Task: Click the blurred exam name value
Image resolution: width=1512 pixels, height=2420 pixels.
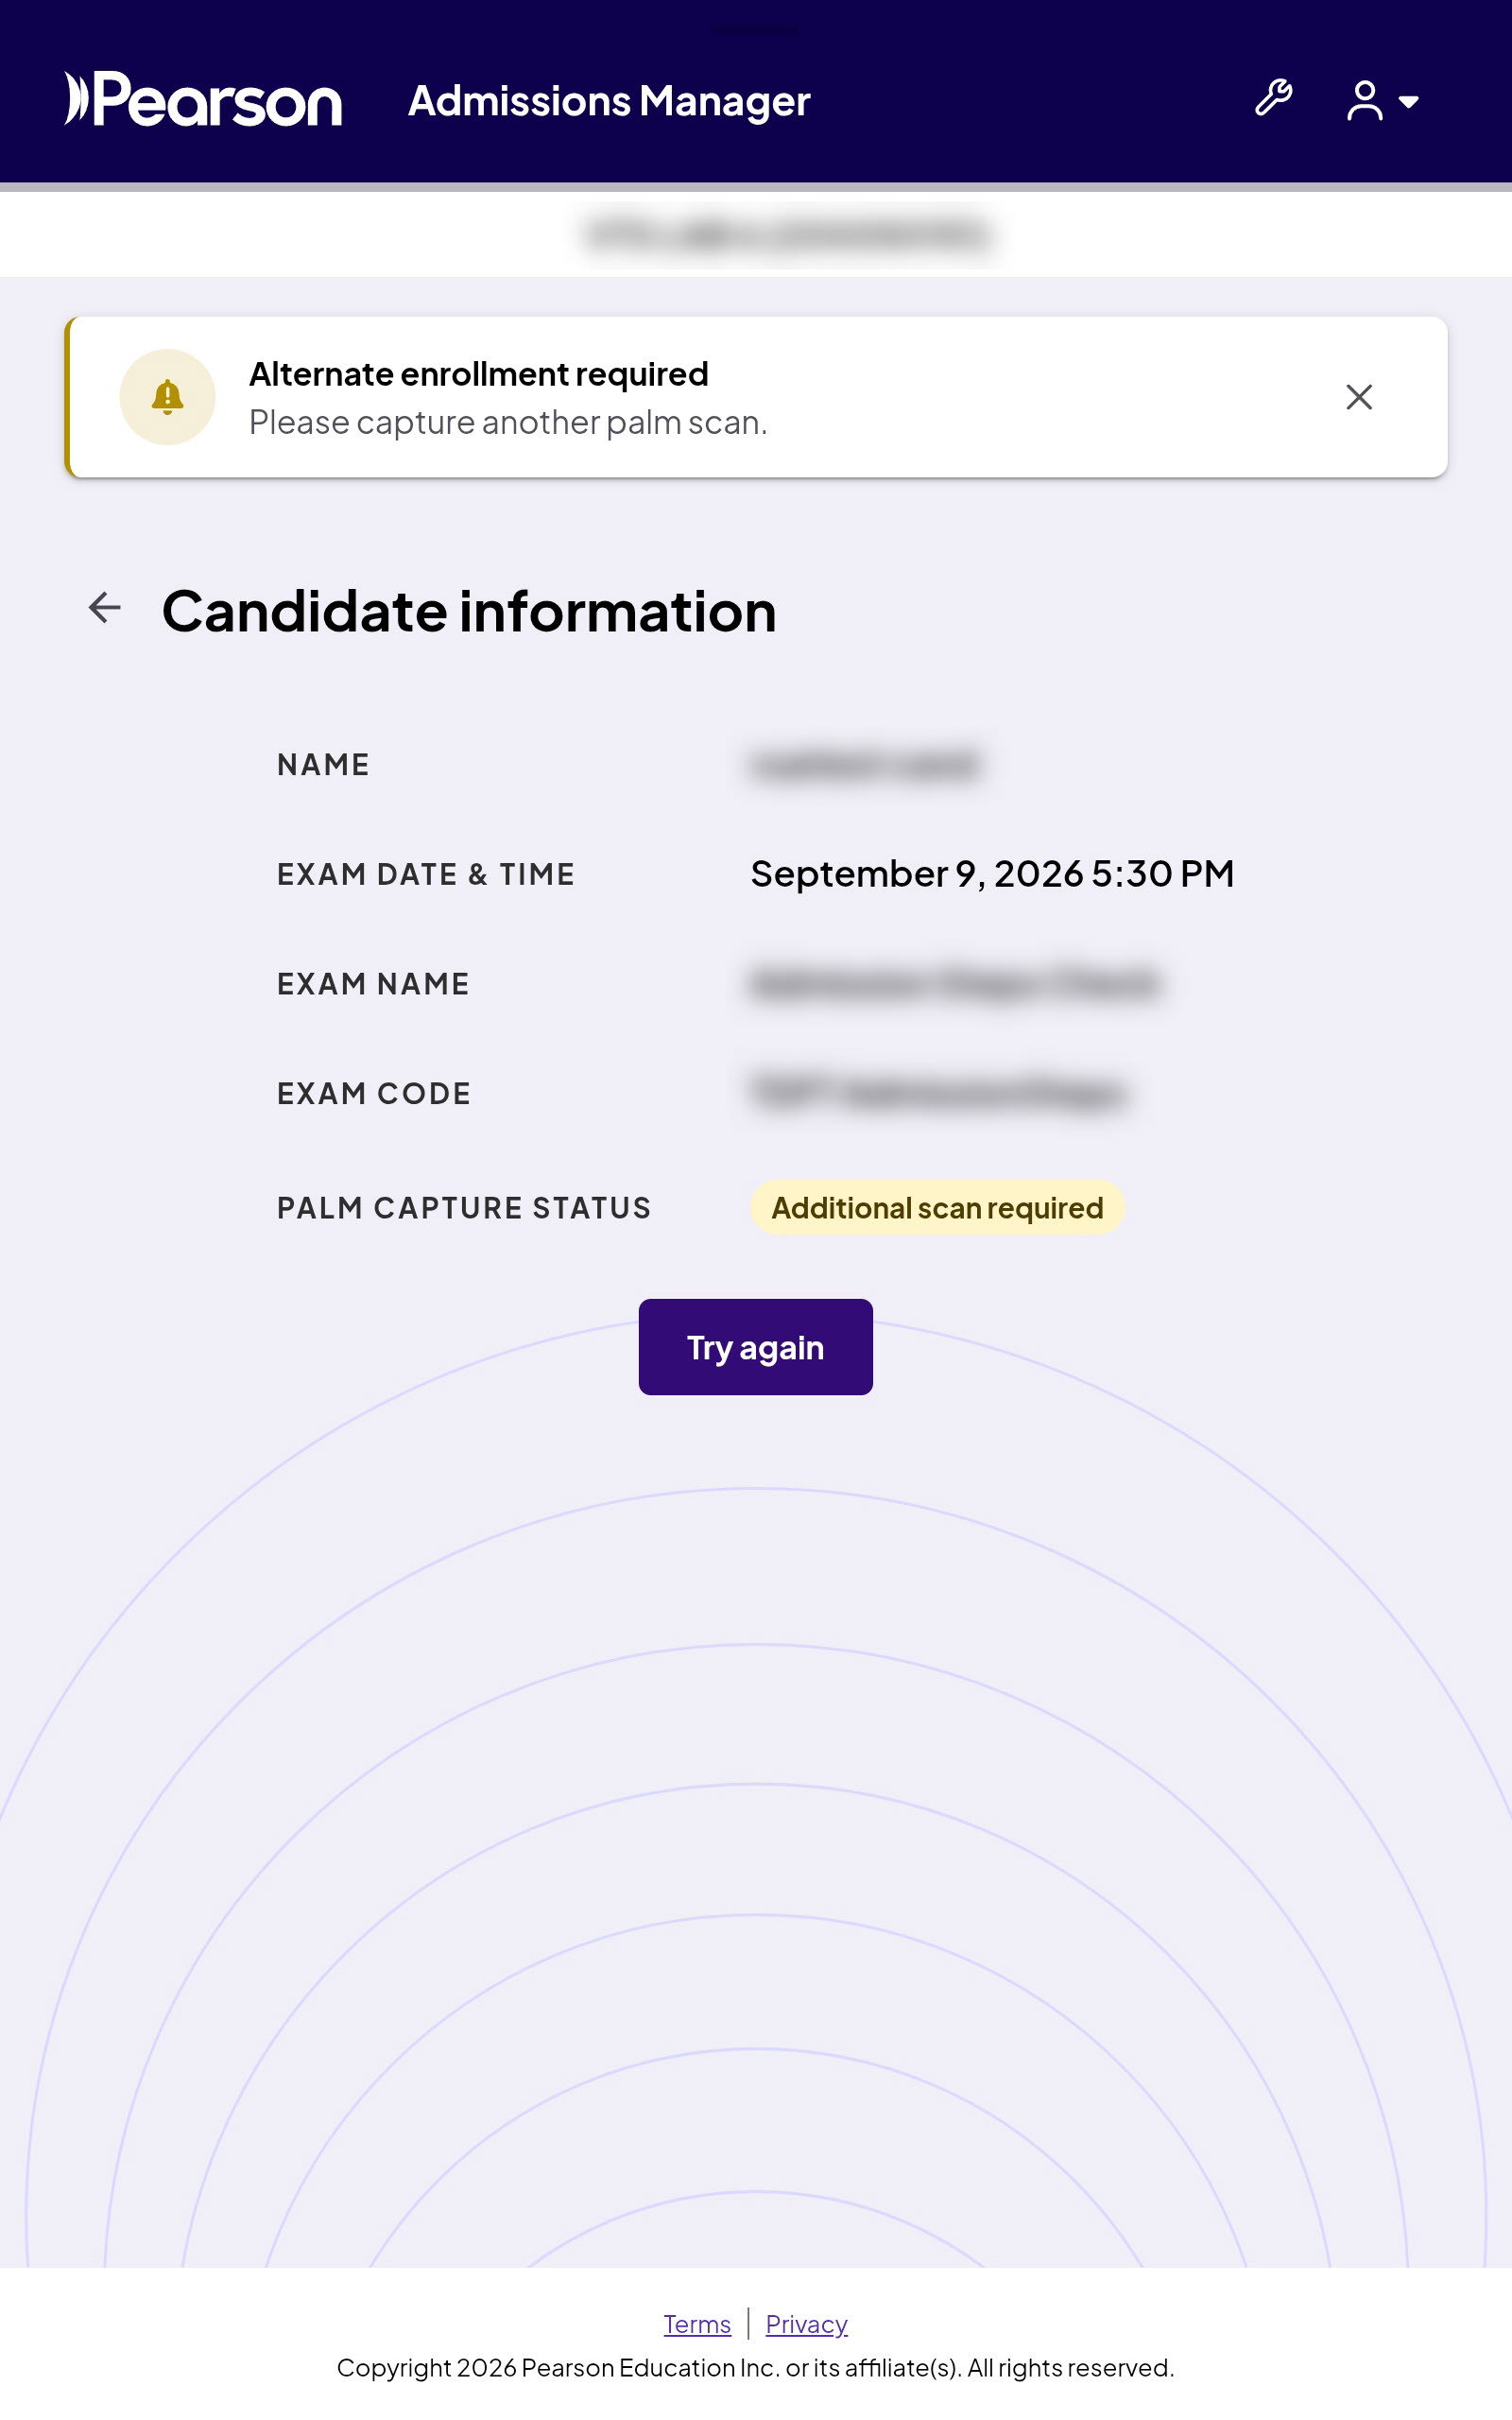Action: [x=954, y=983]
